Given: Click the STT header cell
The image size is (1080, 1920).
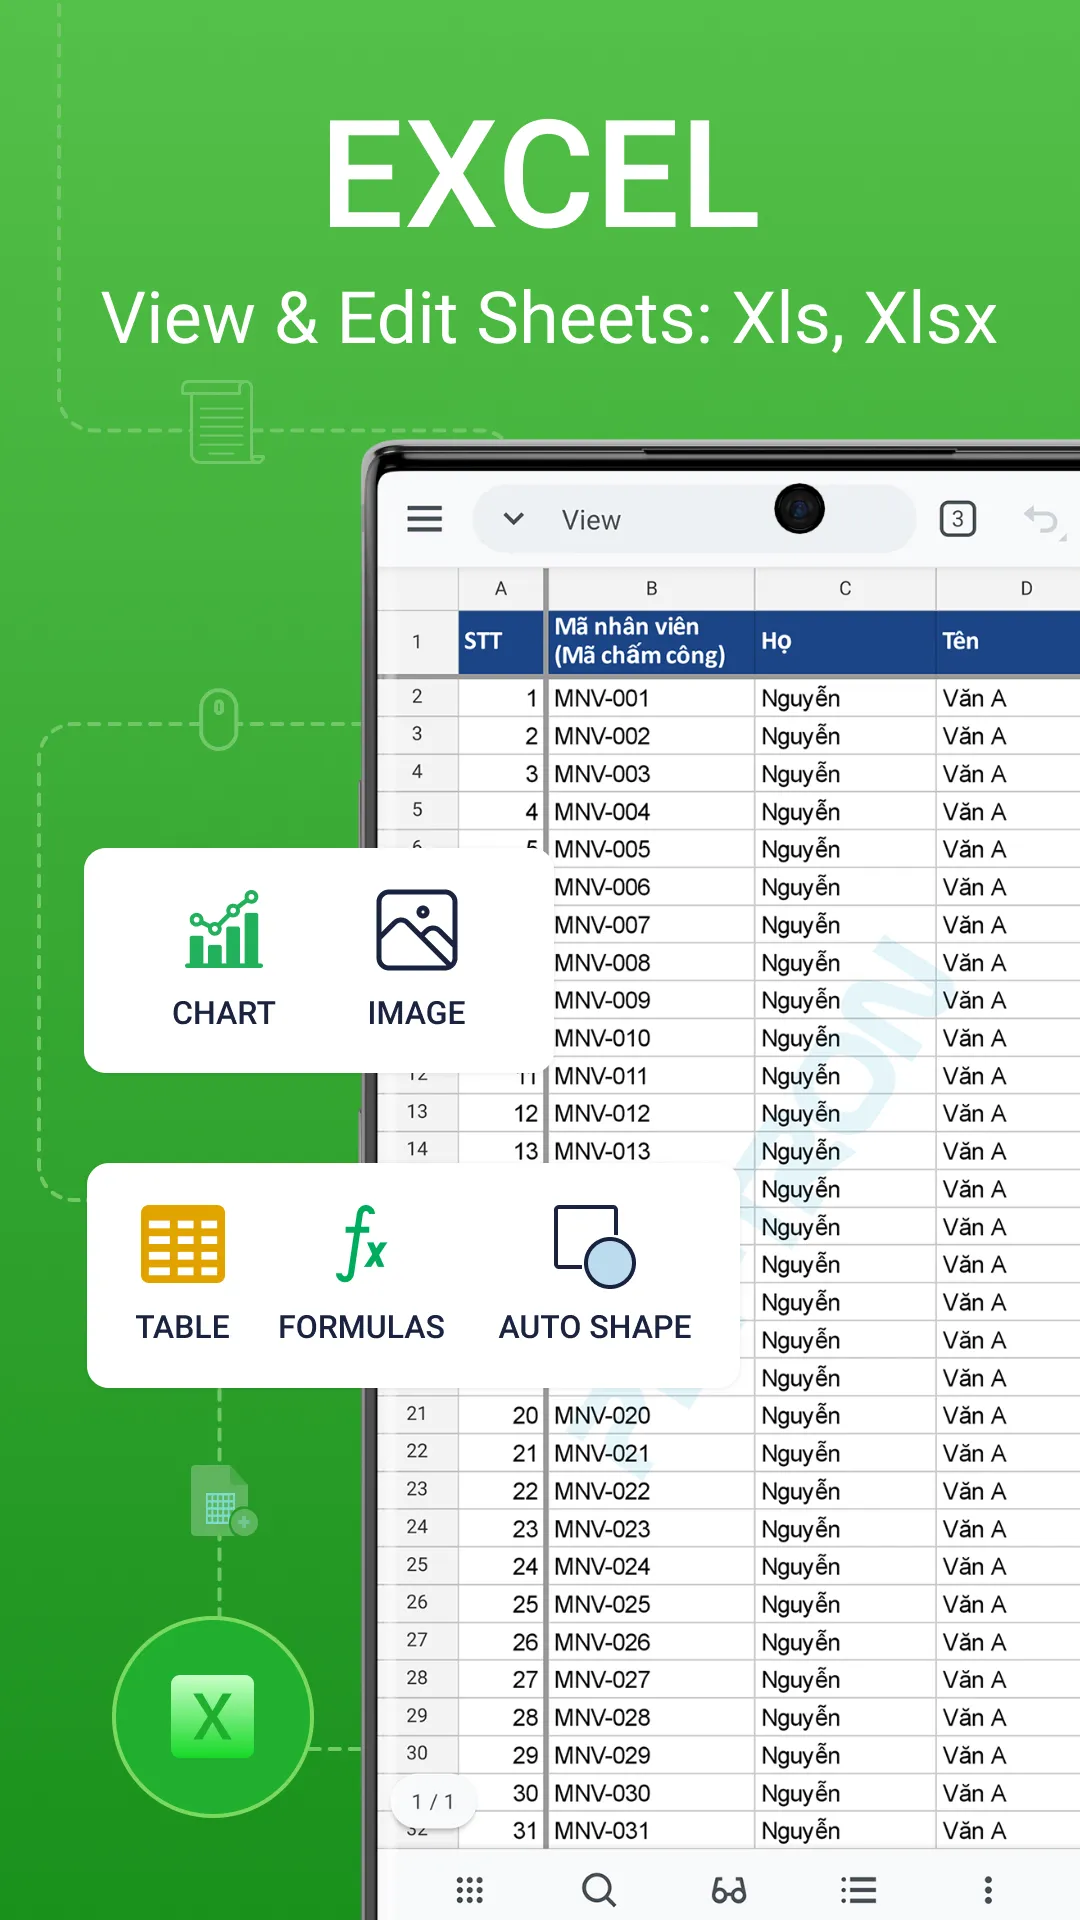Looking at the screenshot, I should [x=501, y=642].
